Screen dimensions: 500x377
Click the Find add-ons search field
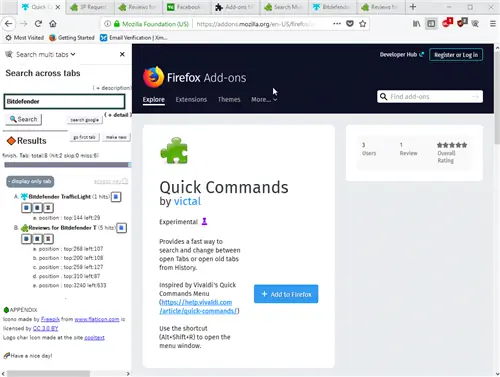430,97
